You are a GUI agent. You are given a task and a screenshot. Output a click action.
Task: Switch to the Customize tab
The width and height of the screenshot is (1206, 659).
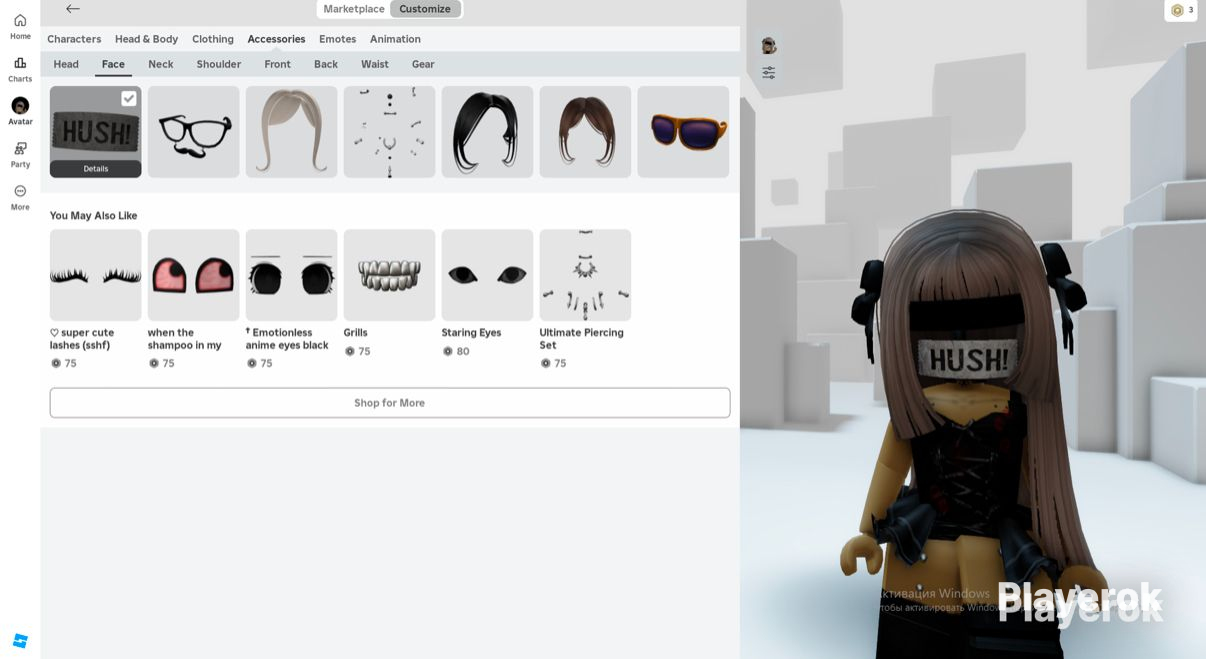[x=425, y=9]
